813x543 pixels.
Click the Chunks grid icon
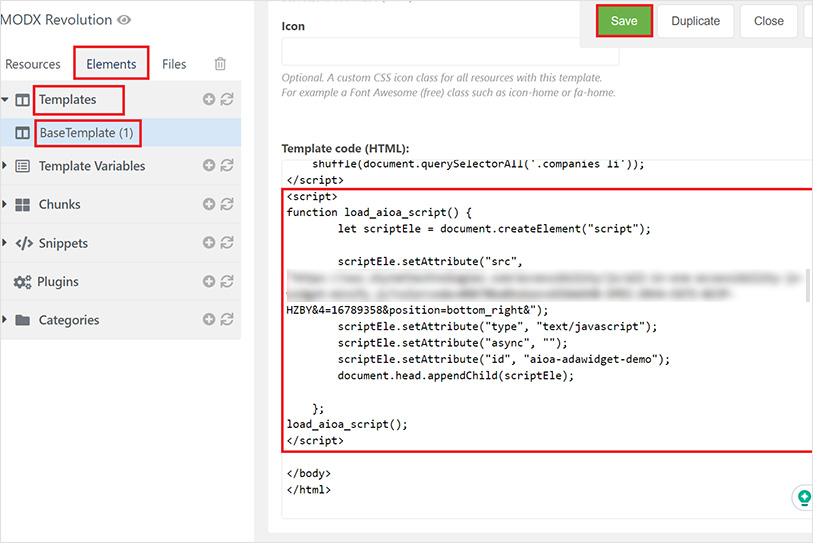22,204
